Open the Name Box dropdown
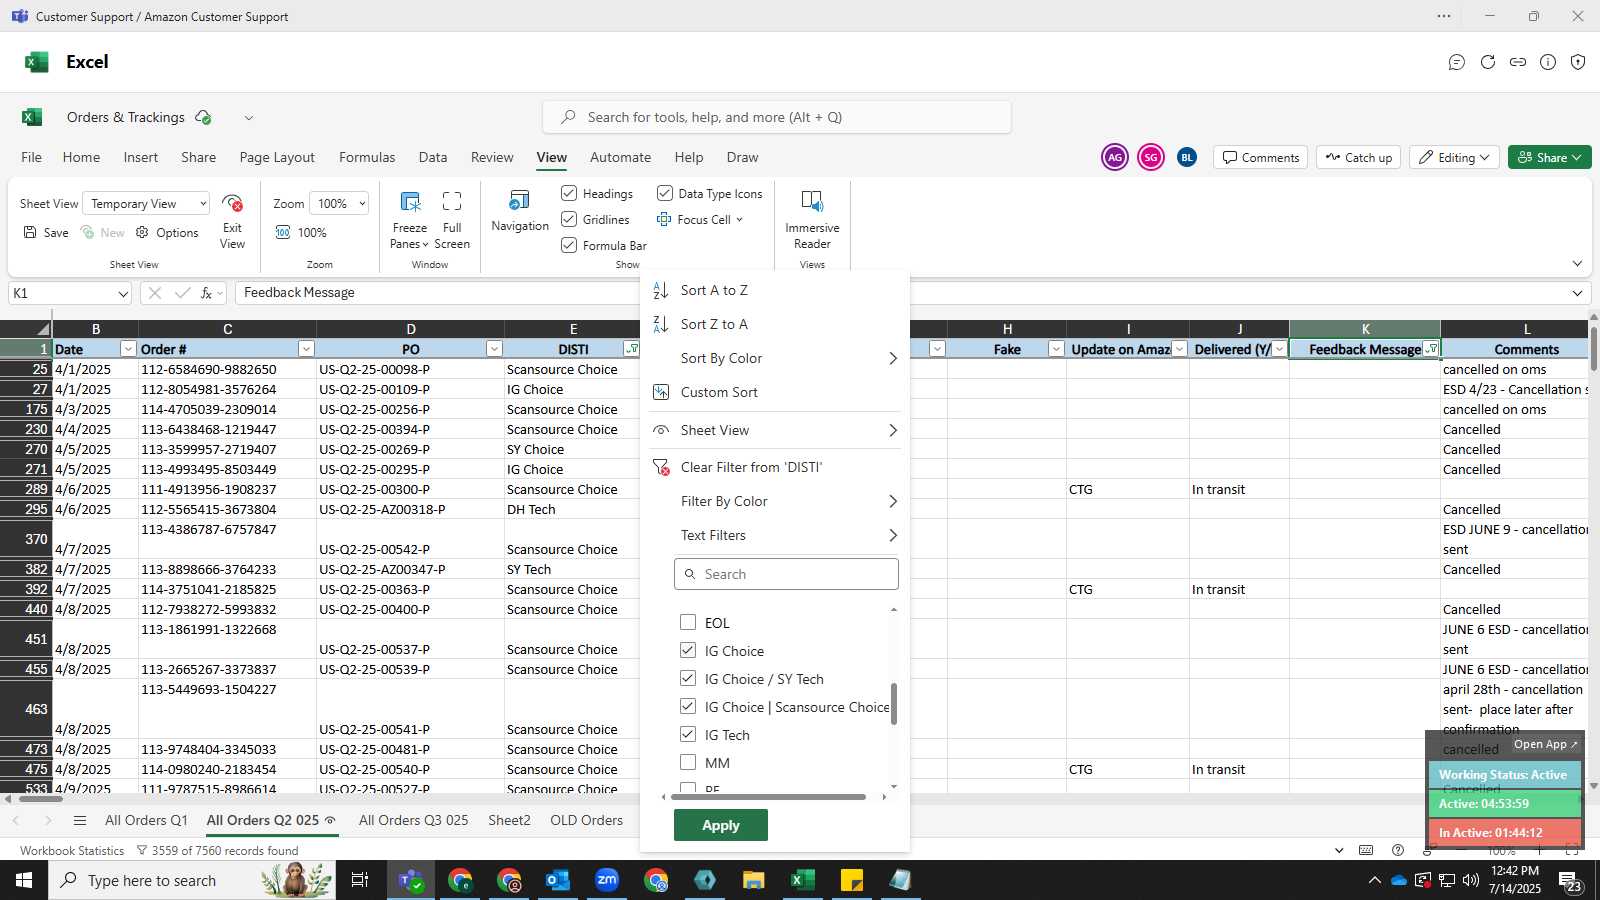 [123, 293]
